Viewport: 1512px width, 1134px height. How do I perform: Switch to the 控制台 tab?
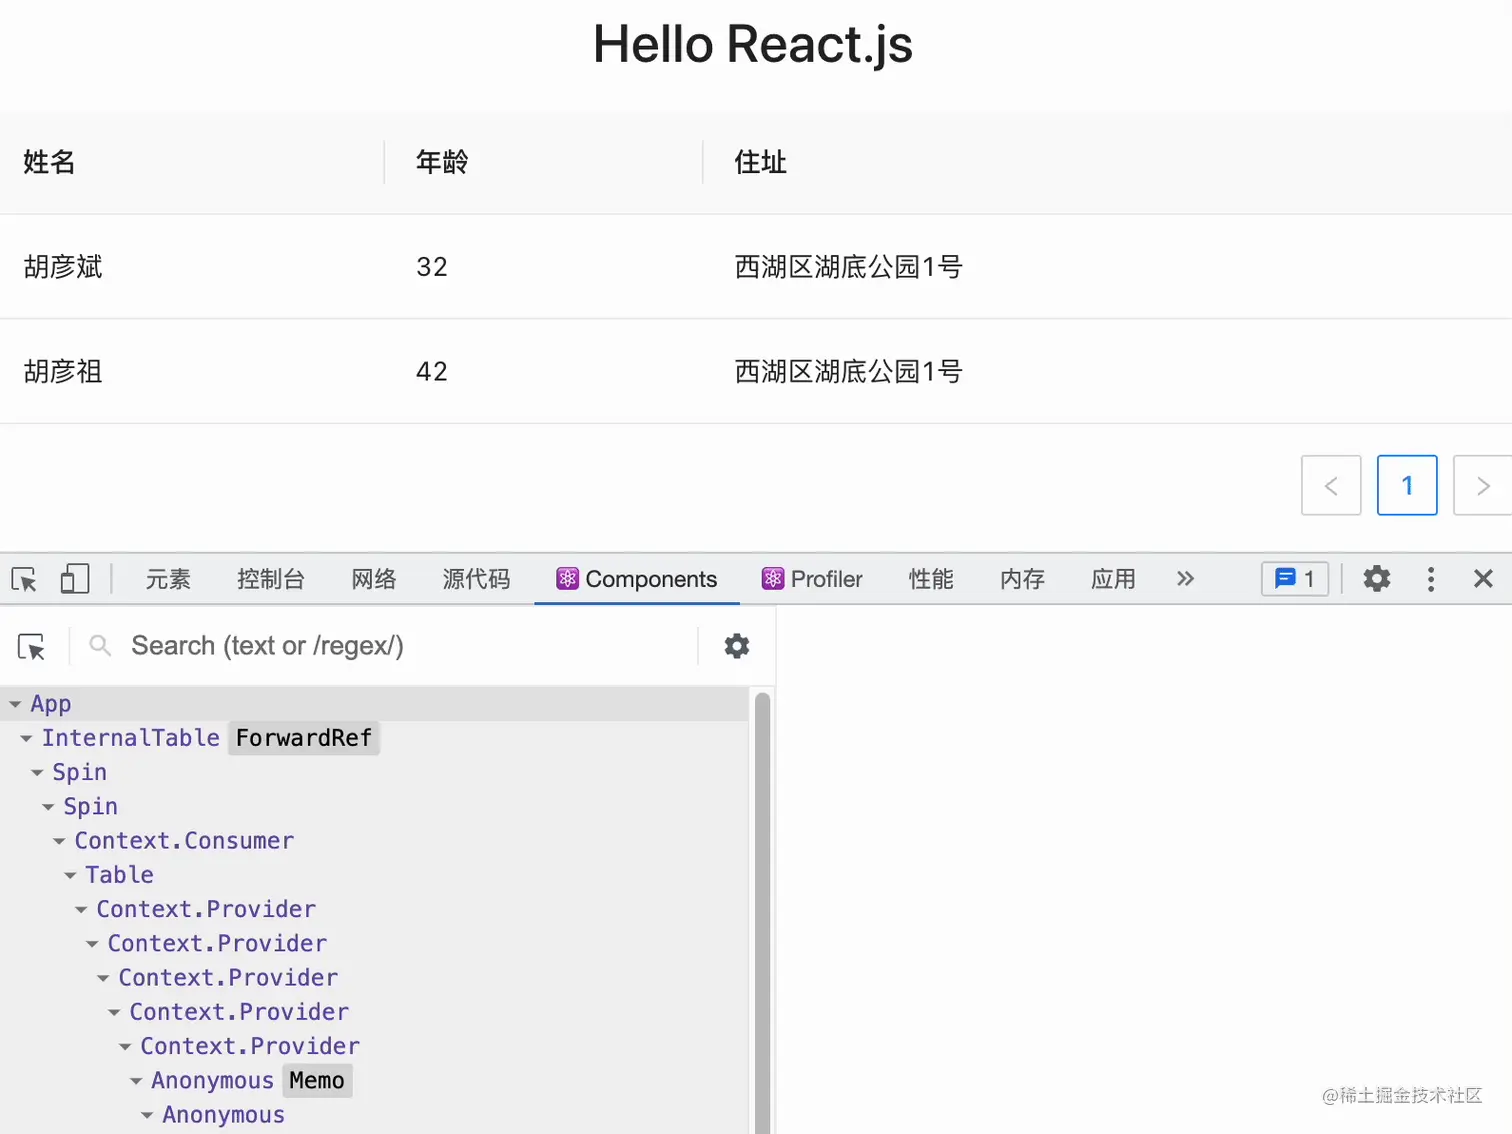point(271,579)
